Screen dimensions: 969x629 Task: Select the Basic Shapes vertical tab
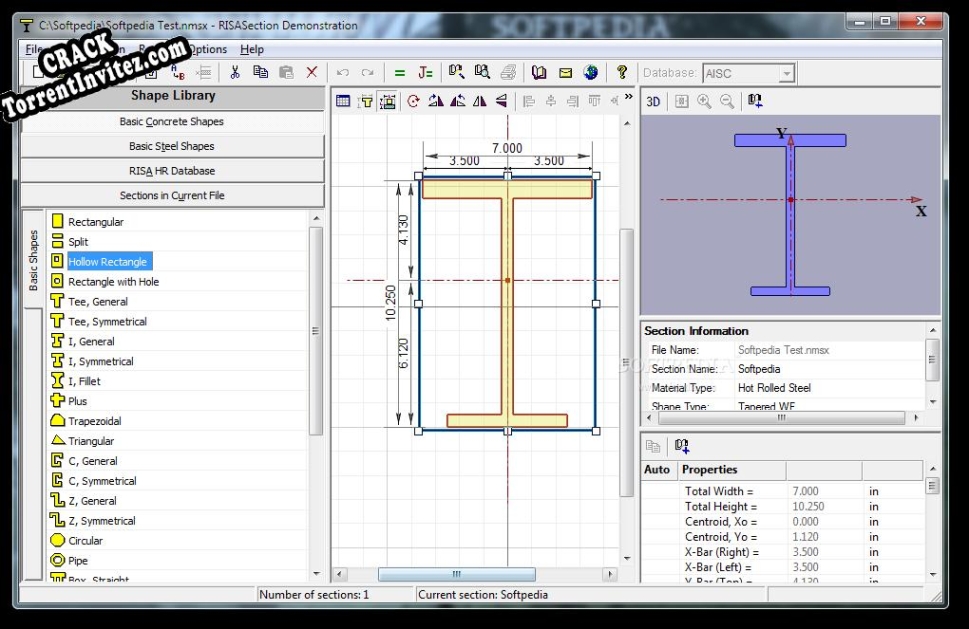point(33,260)
